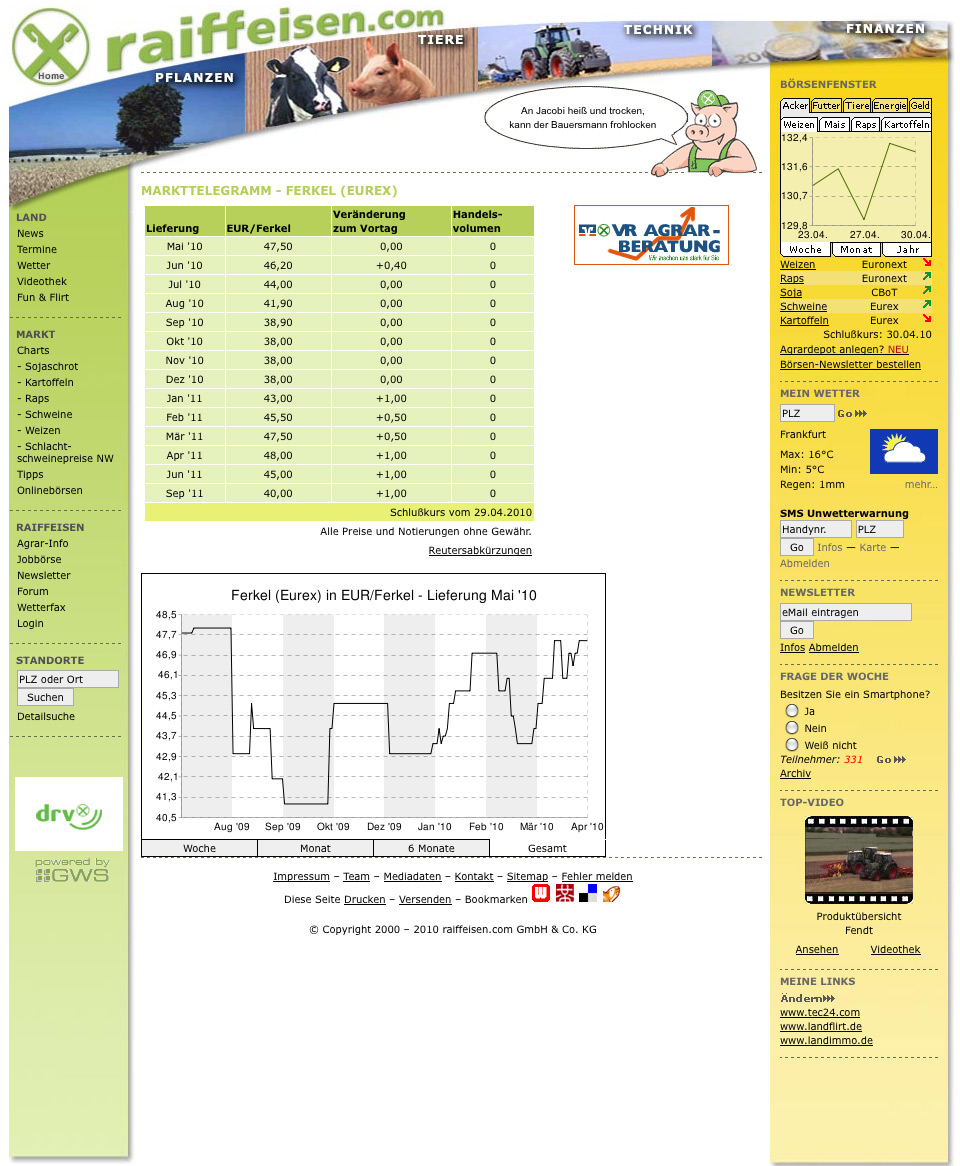Viewport: 960px width, 1166px height.
Task: Select the Ja radio button
Action: [x=792, y=711]
